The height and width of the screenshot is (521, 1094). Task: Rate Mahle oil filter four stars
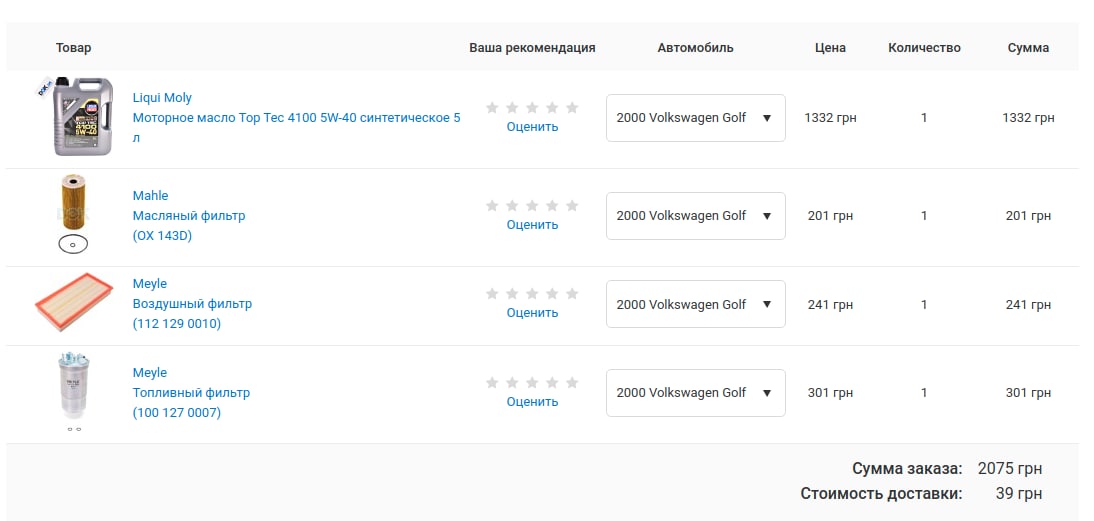click(552, 205)
